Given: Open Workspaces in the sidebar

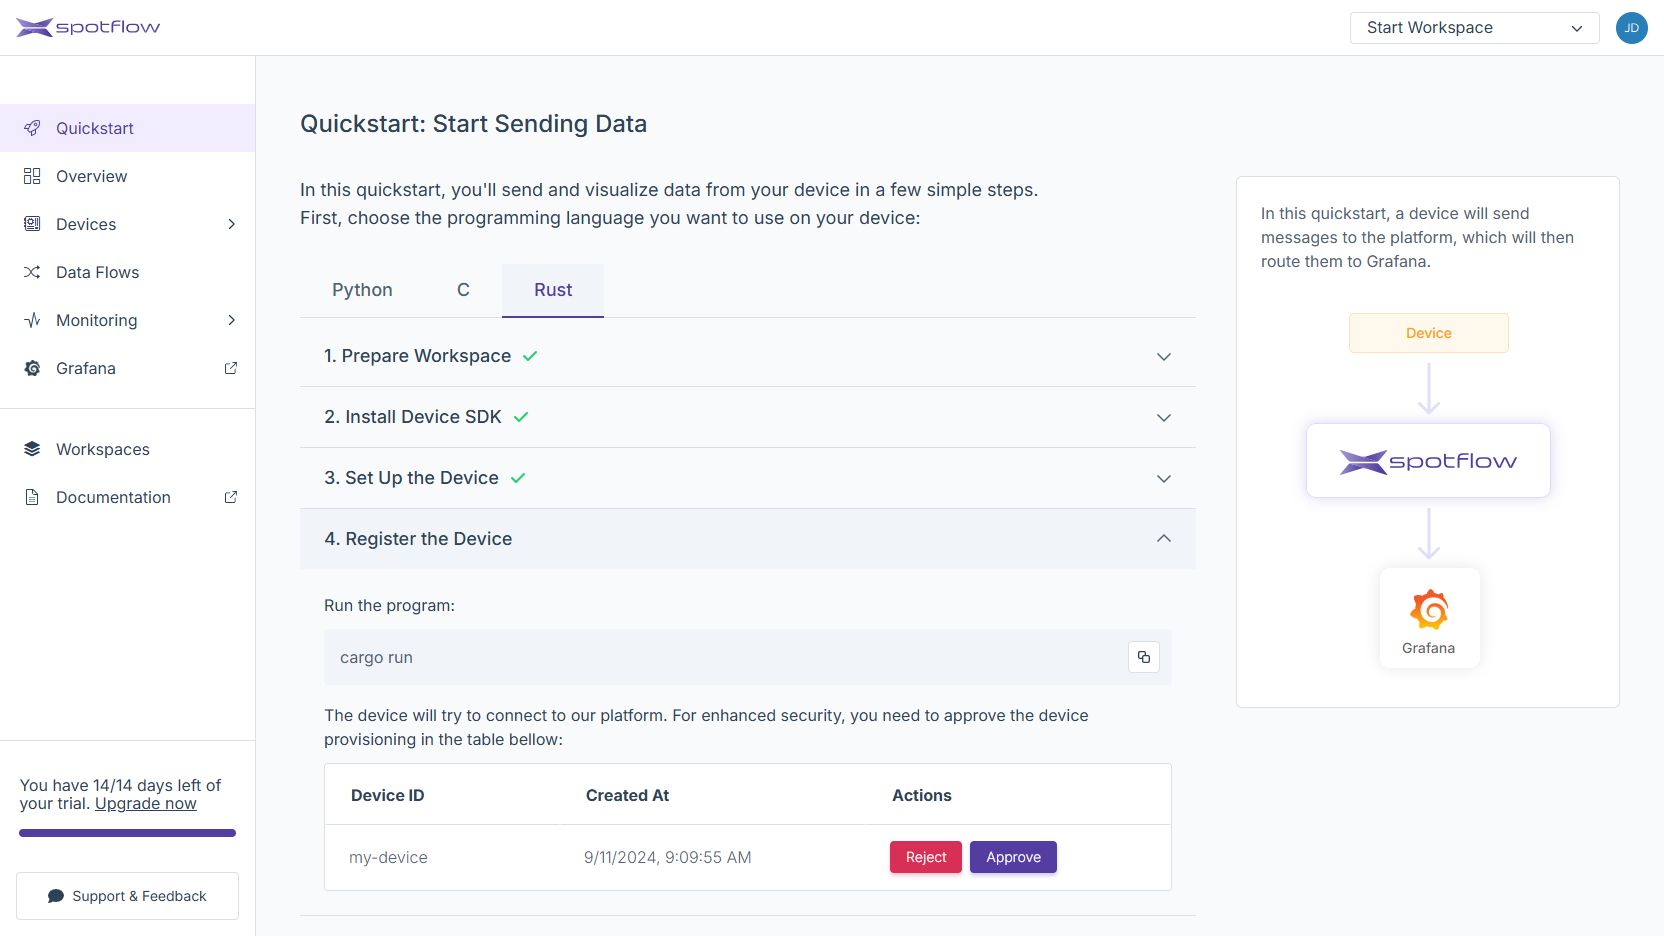Looking at the screenshot, I should pyautogui.click(x=127, y=449).
